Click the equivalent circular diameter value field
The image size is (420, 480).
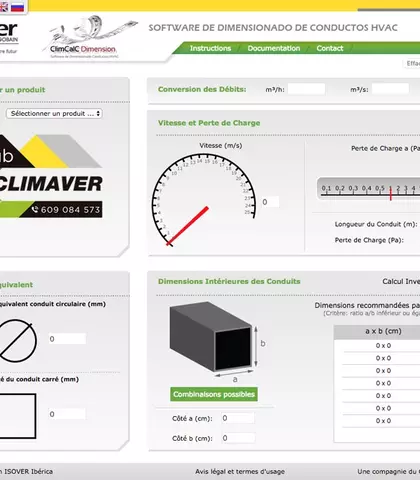pyautogui.click(x=67, y=339)
